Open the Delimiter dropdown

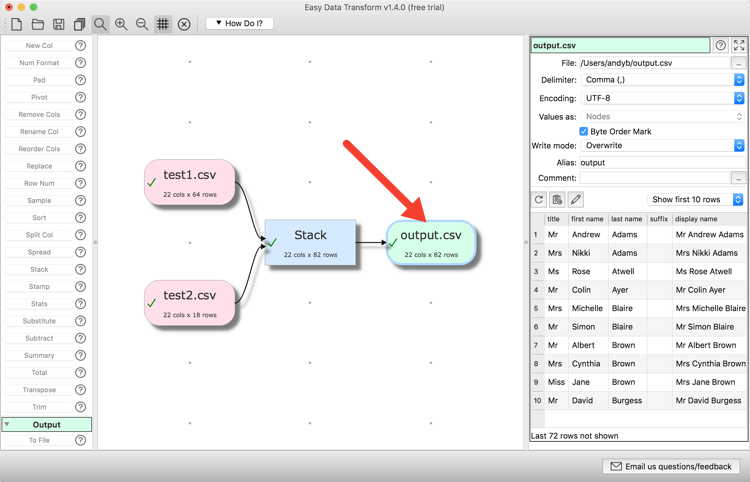pos(663,80)
